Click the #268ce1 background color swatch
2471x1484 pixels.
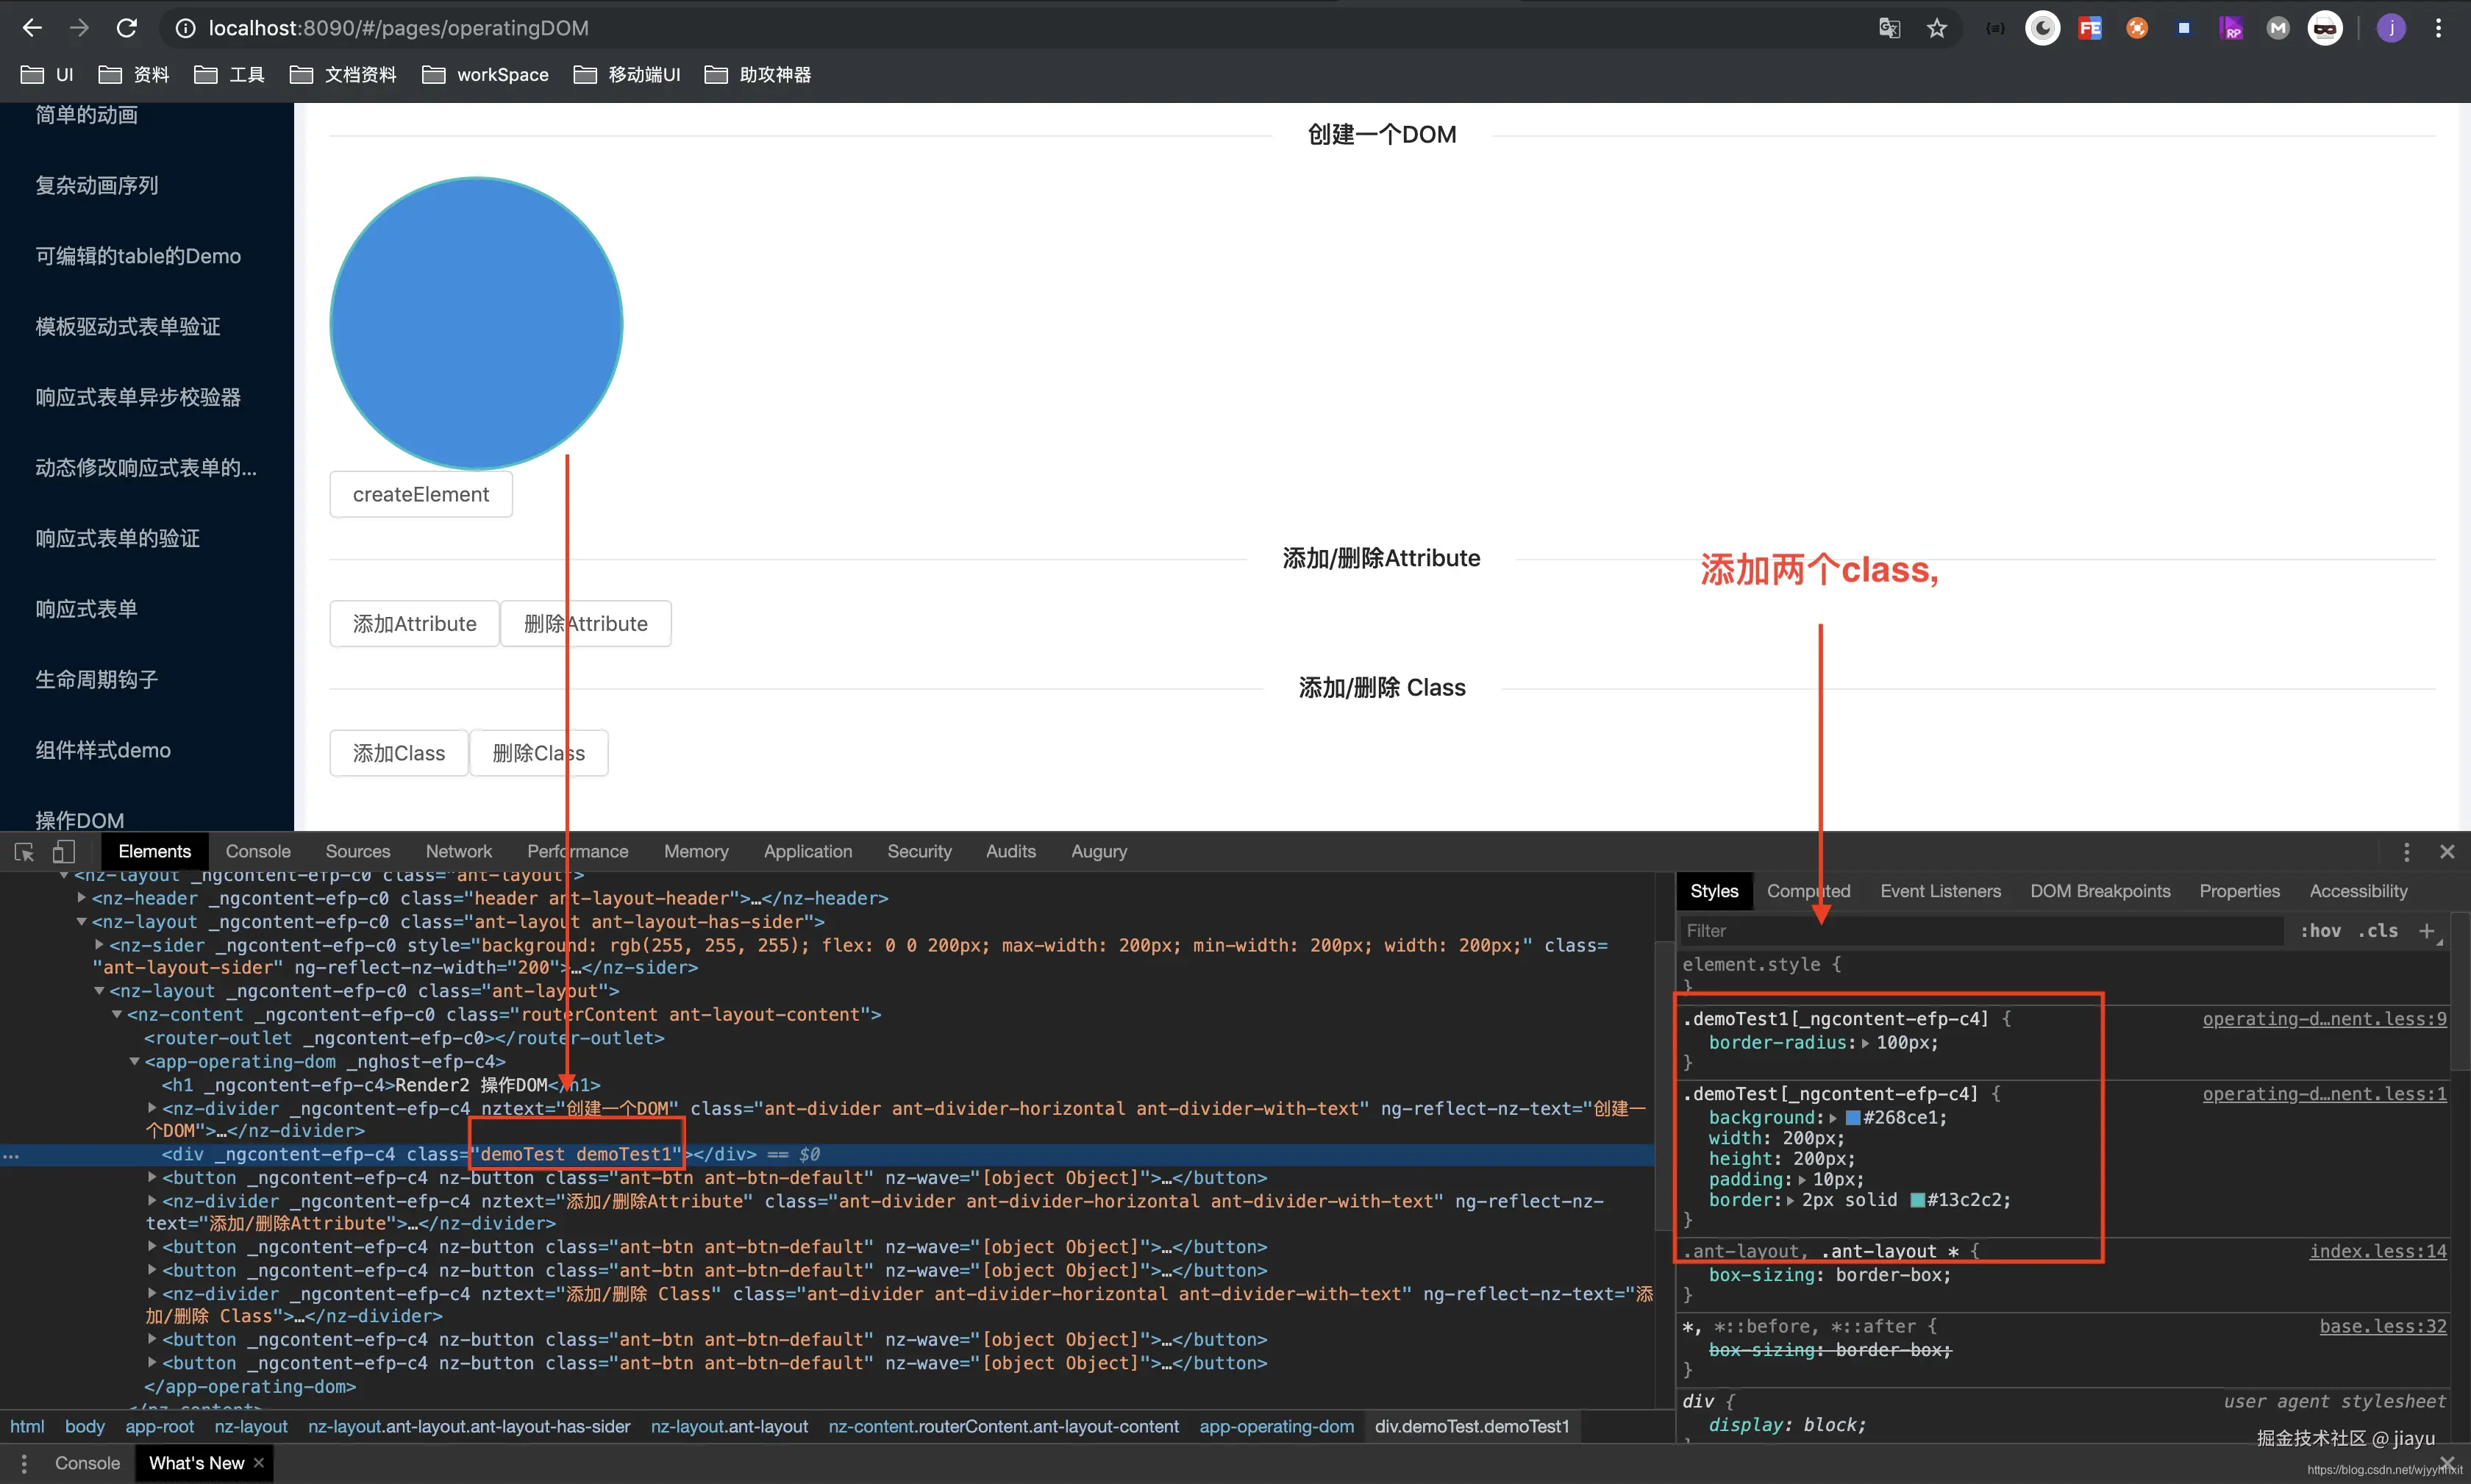click(x=1852, y=1118)
